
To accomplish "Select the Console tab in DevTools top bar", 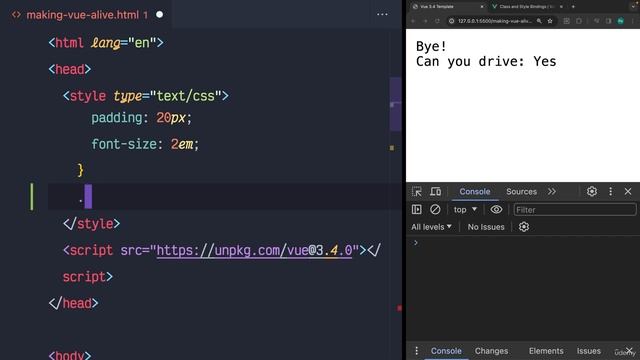I will click(475, 191).
